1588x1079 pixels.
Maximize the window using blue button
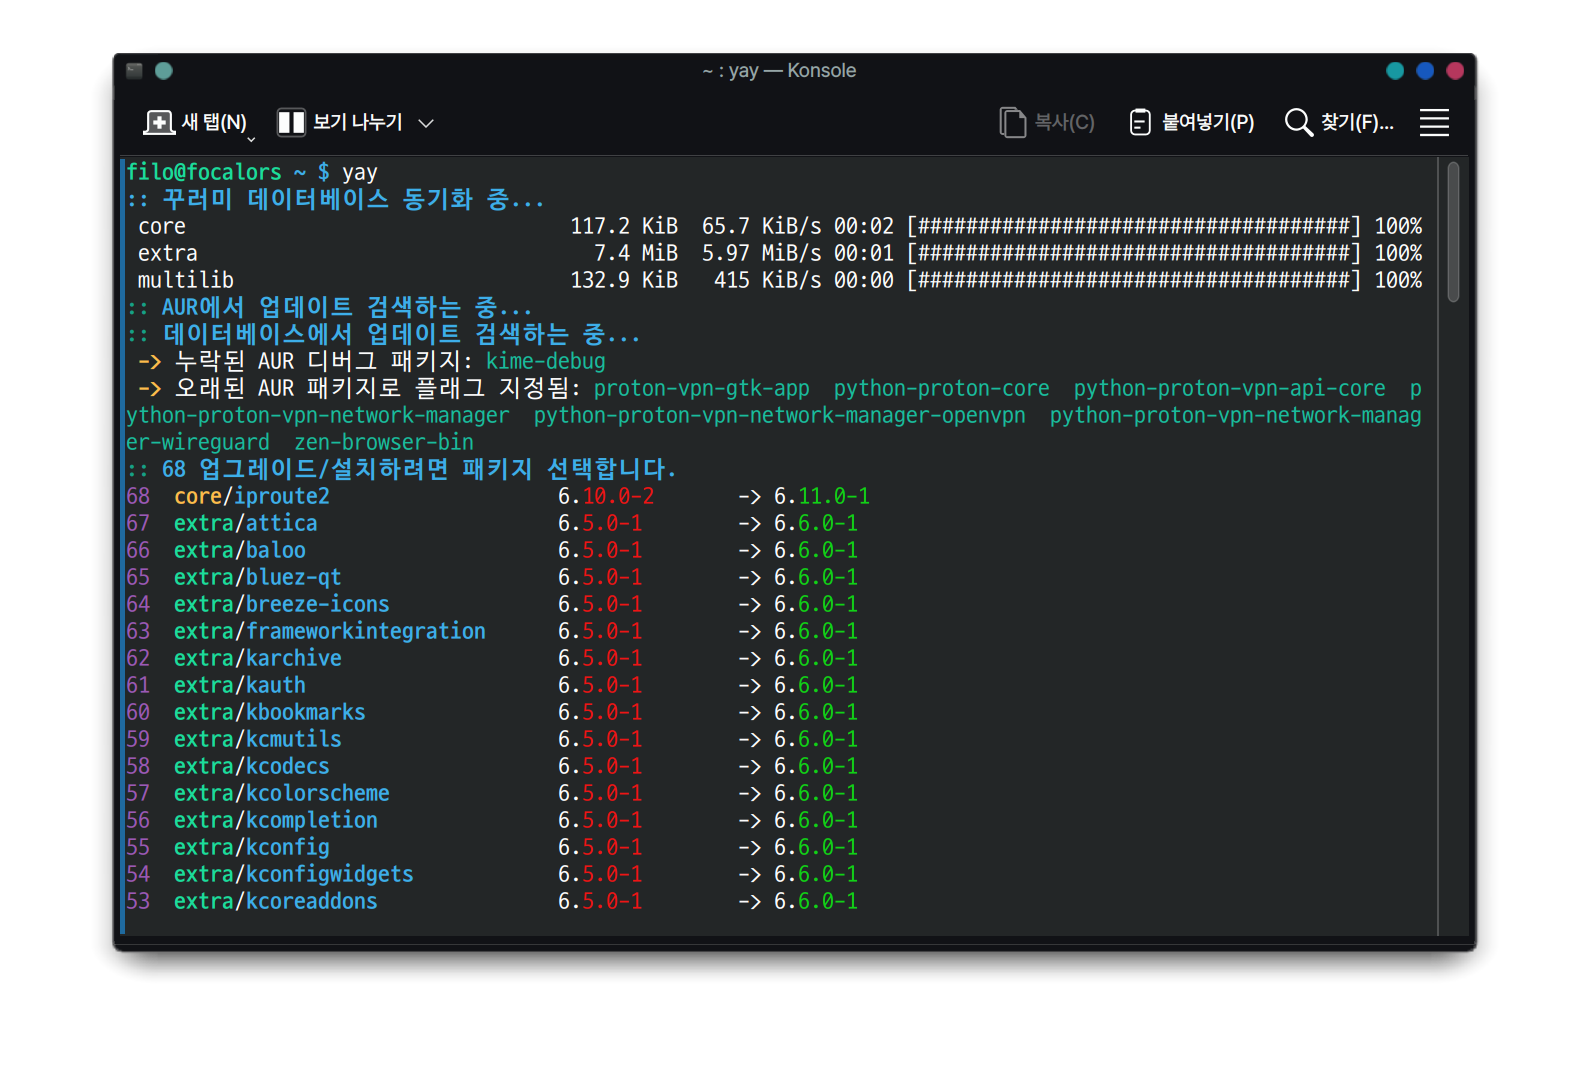pos(1425,70)
